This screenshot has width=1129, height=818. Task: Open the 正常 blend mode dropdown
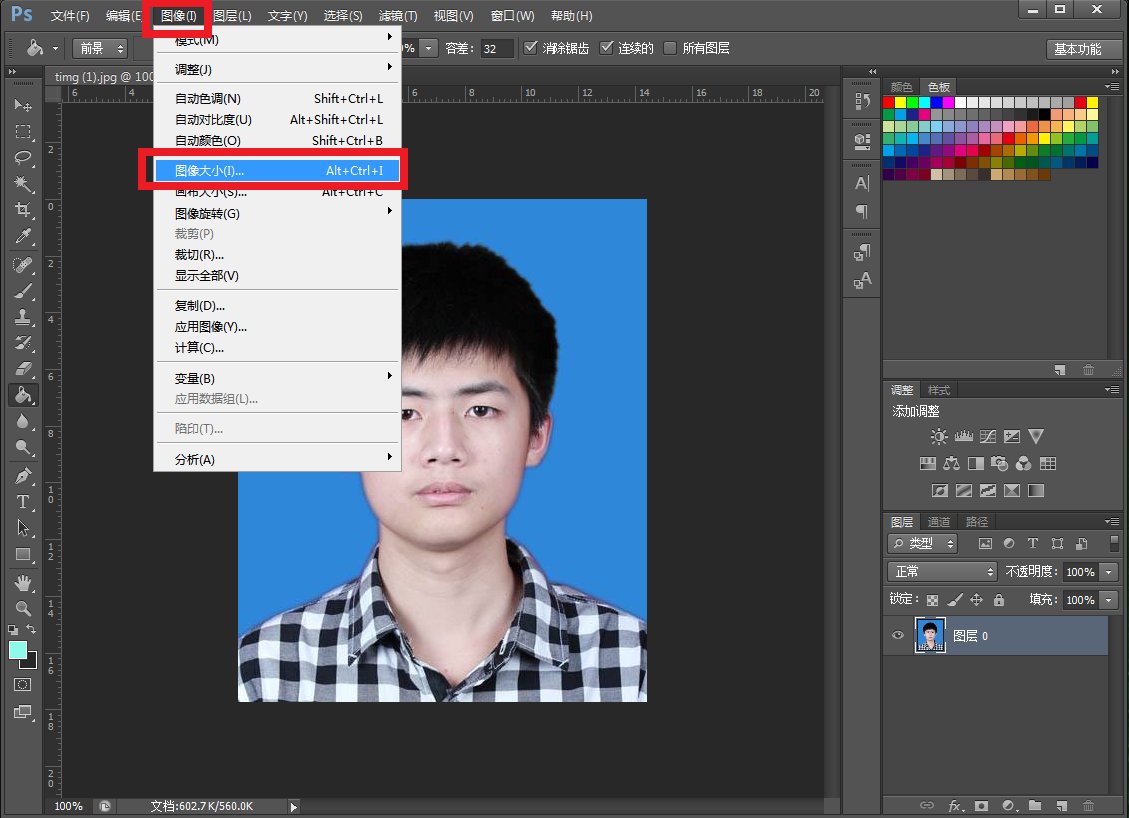[943, 572]
